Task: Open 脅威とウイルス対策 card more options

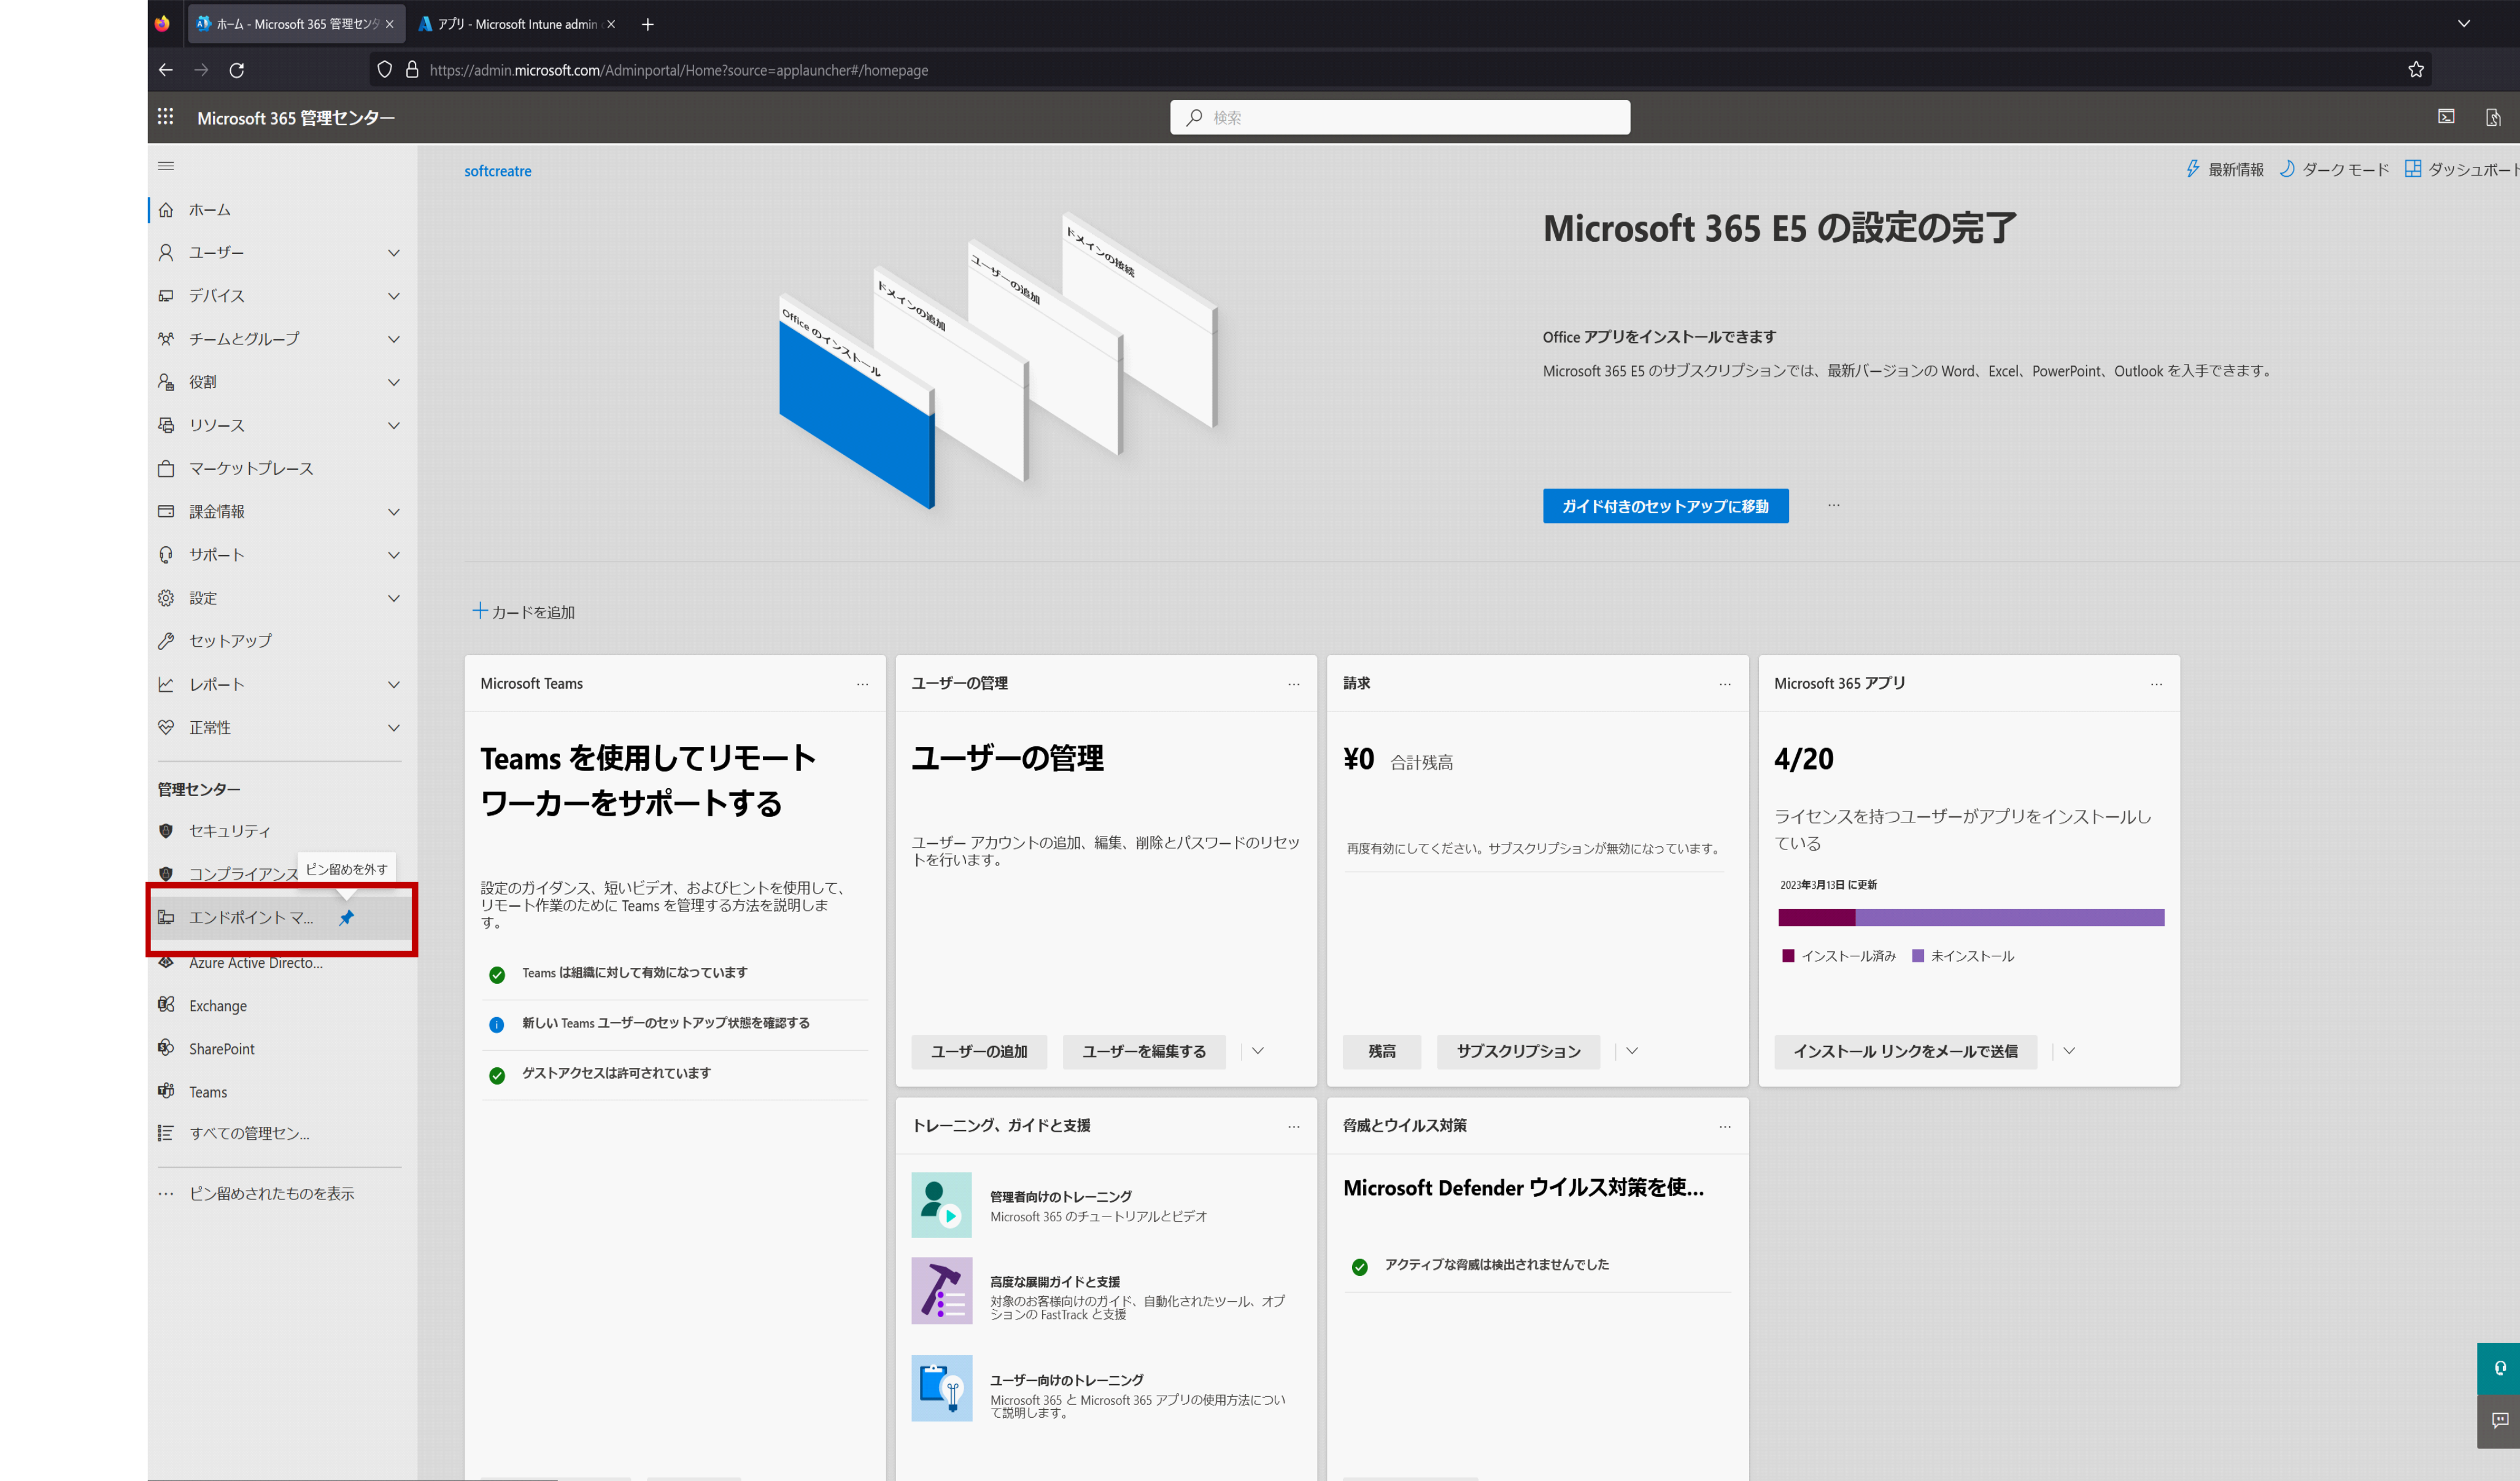Action: tap(1725, 1126)
